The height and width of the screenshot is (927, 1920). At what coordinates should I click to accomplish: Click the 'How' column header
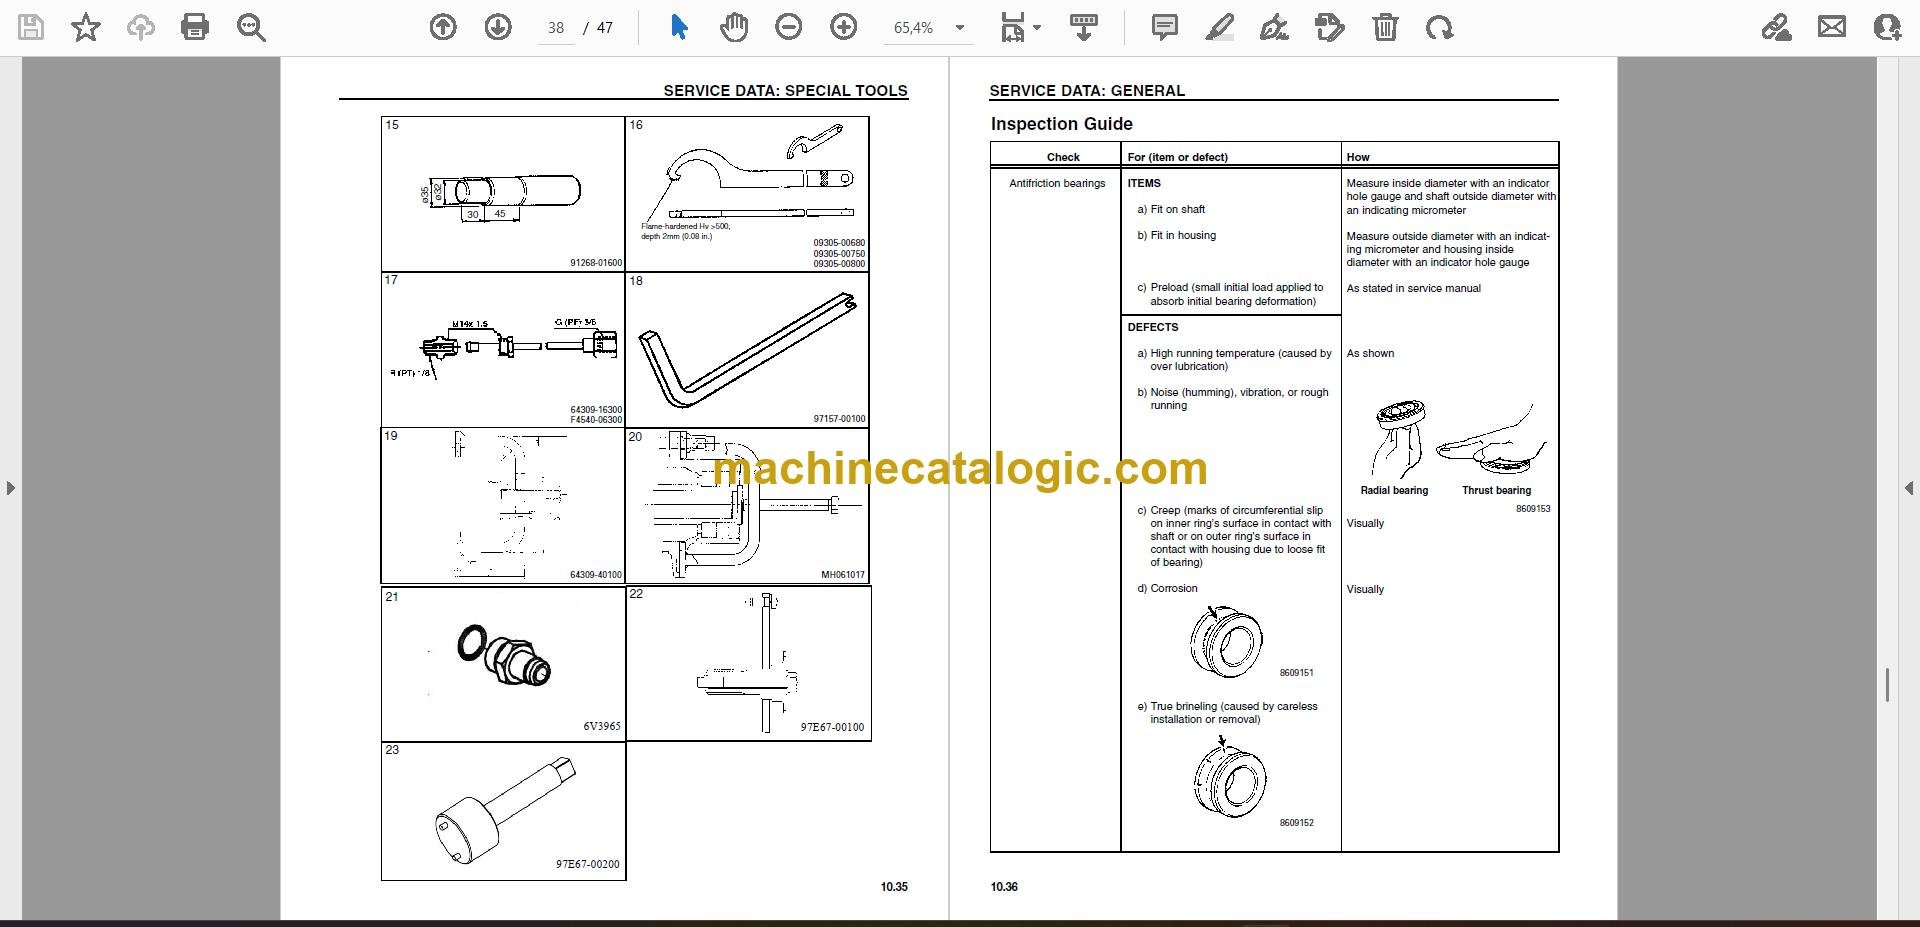(x=1358, y=157)
